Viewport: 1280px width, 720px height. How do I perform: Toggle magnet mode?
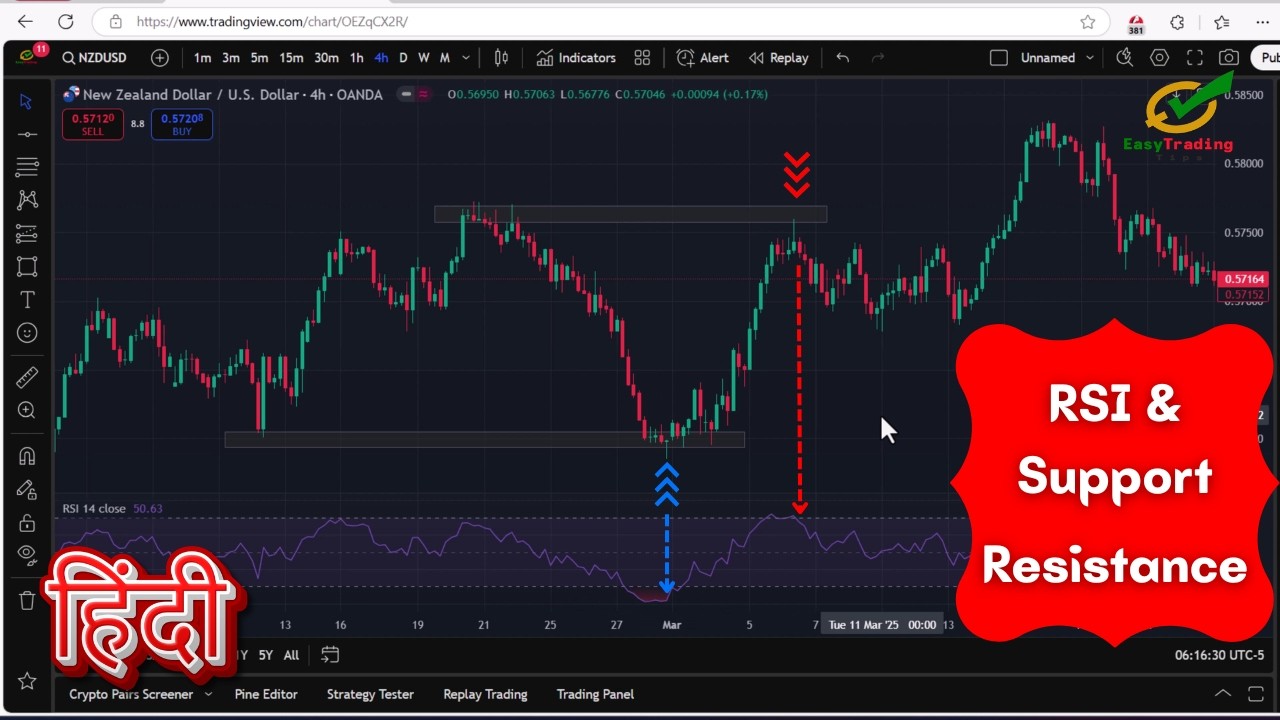pyautogui.click(x=27, y=456)
